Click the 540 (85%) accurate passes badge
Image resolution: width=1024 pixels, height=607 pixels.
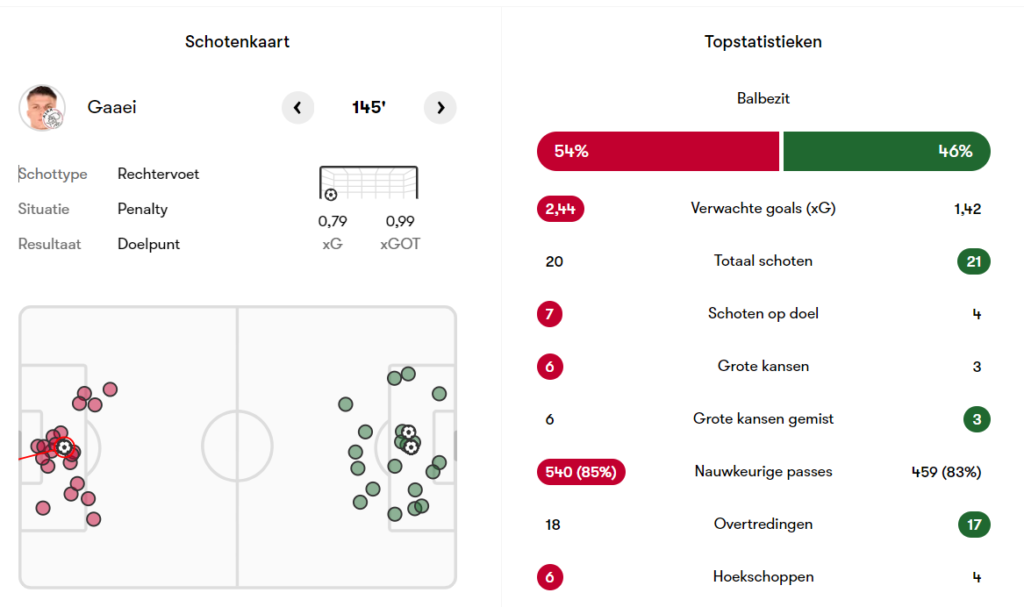[x=581, y=472]
